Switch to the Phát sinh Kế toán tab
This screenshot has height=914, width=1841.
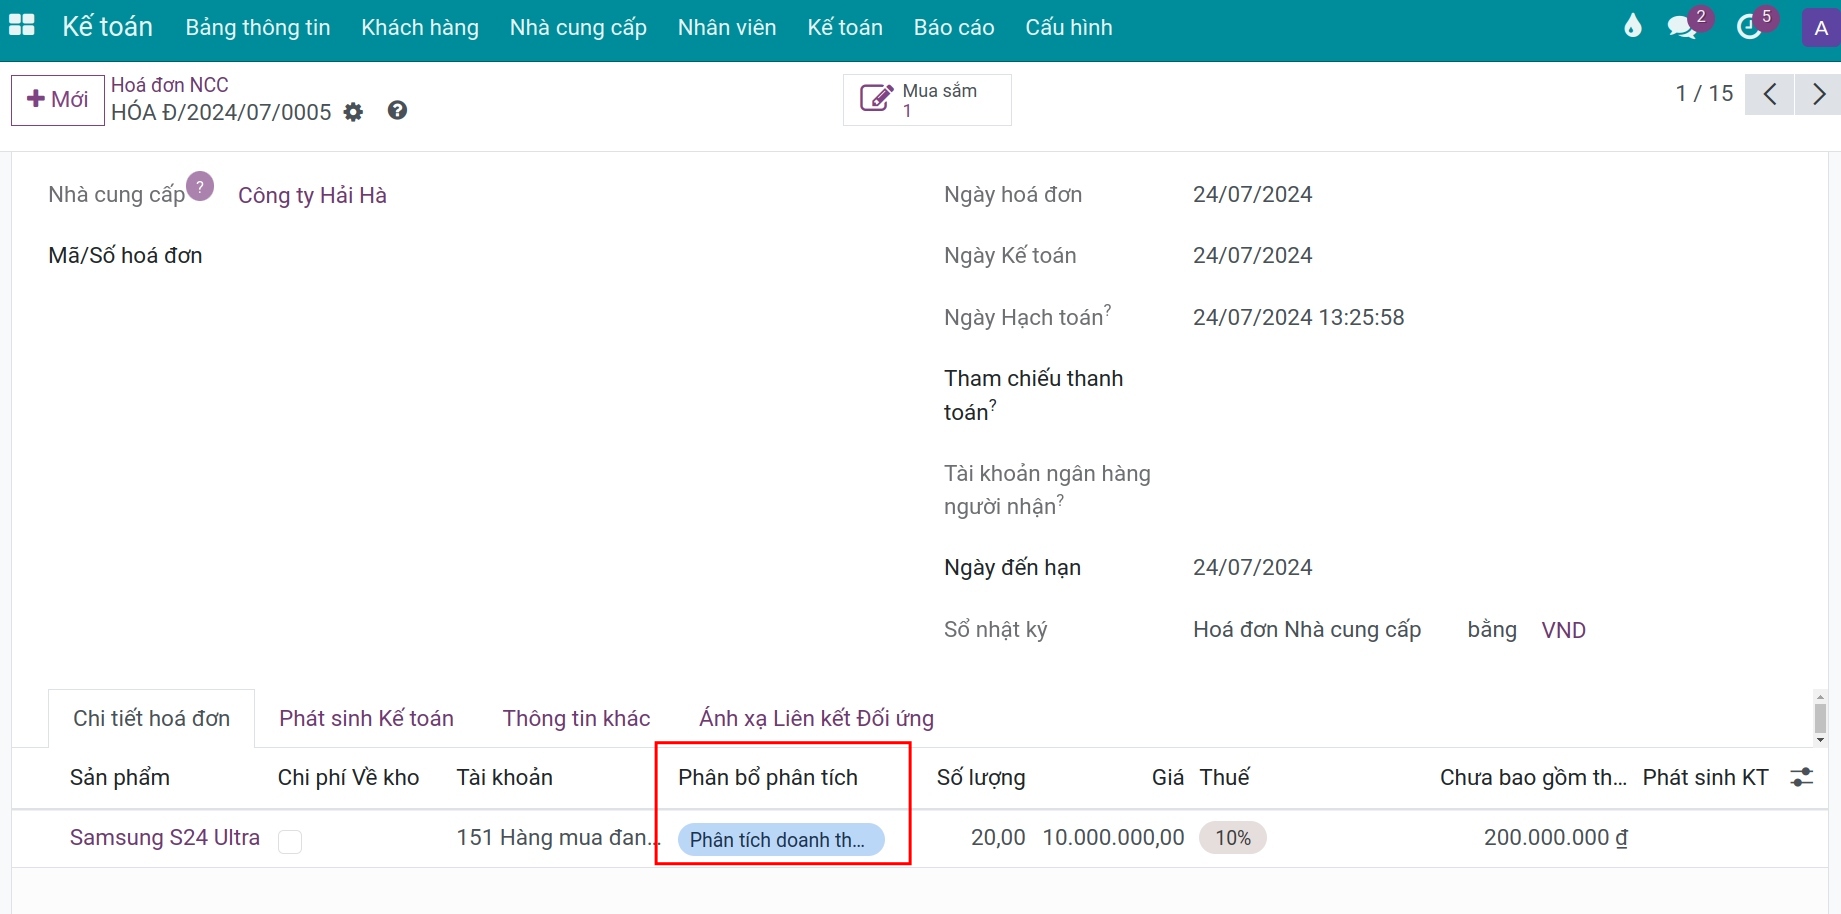click(366, 718)
